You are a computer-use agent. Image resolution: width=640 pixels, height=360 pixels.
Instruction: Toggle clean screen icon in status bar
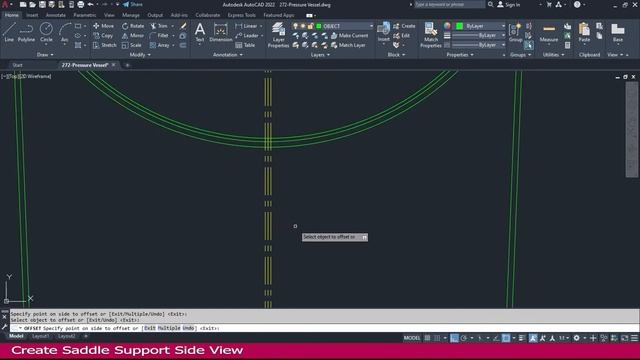pos(624,338)
